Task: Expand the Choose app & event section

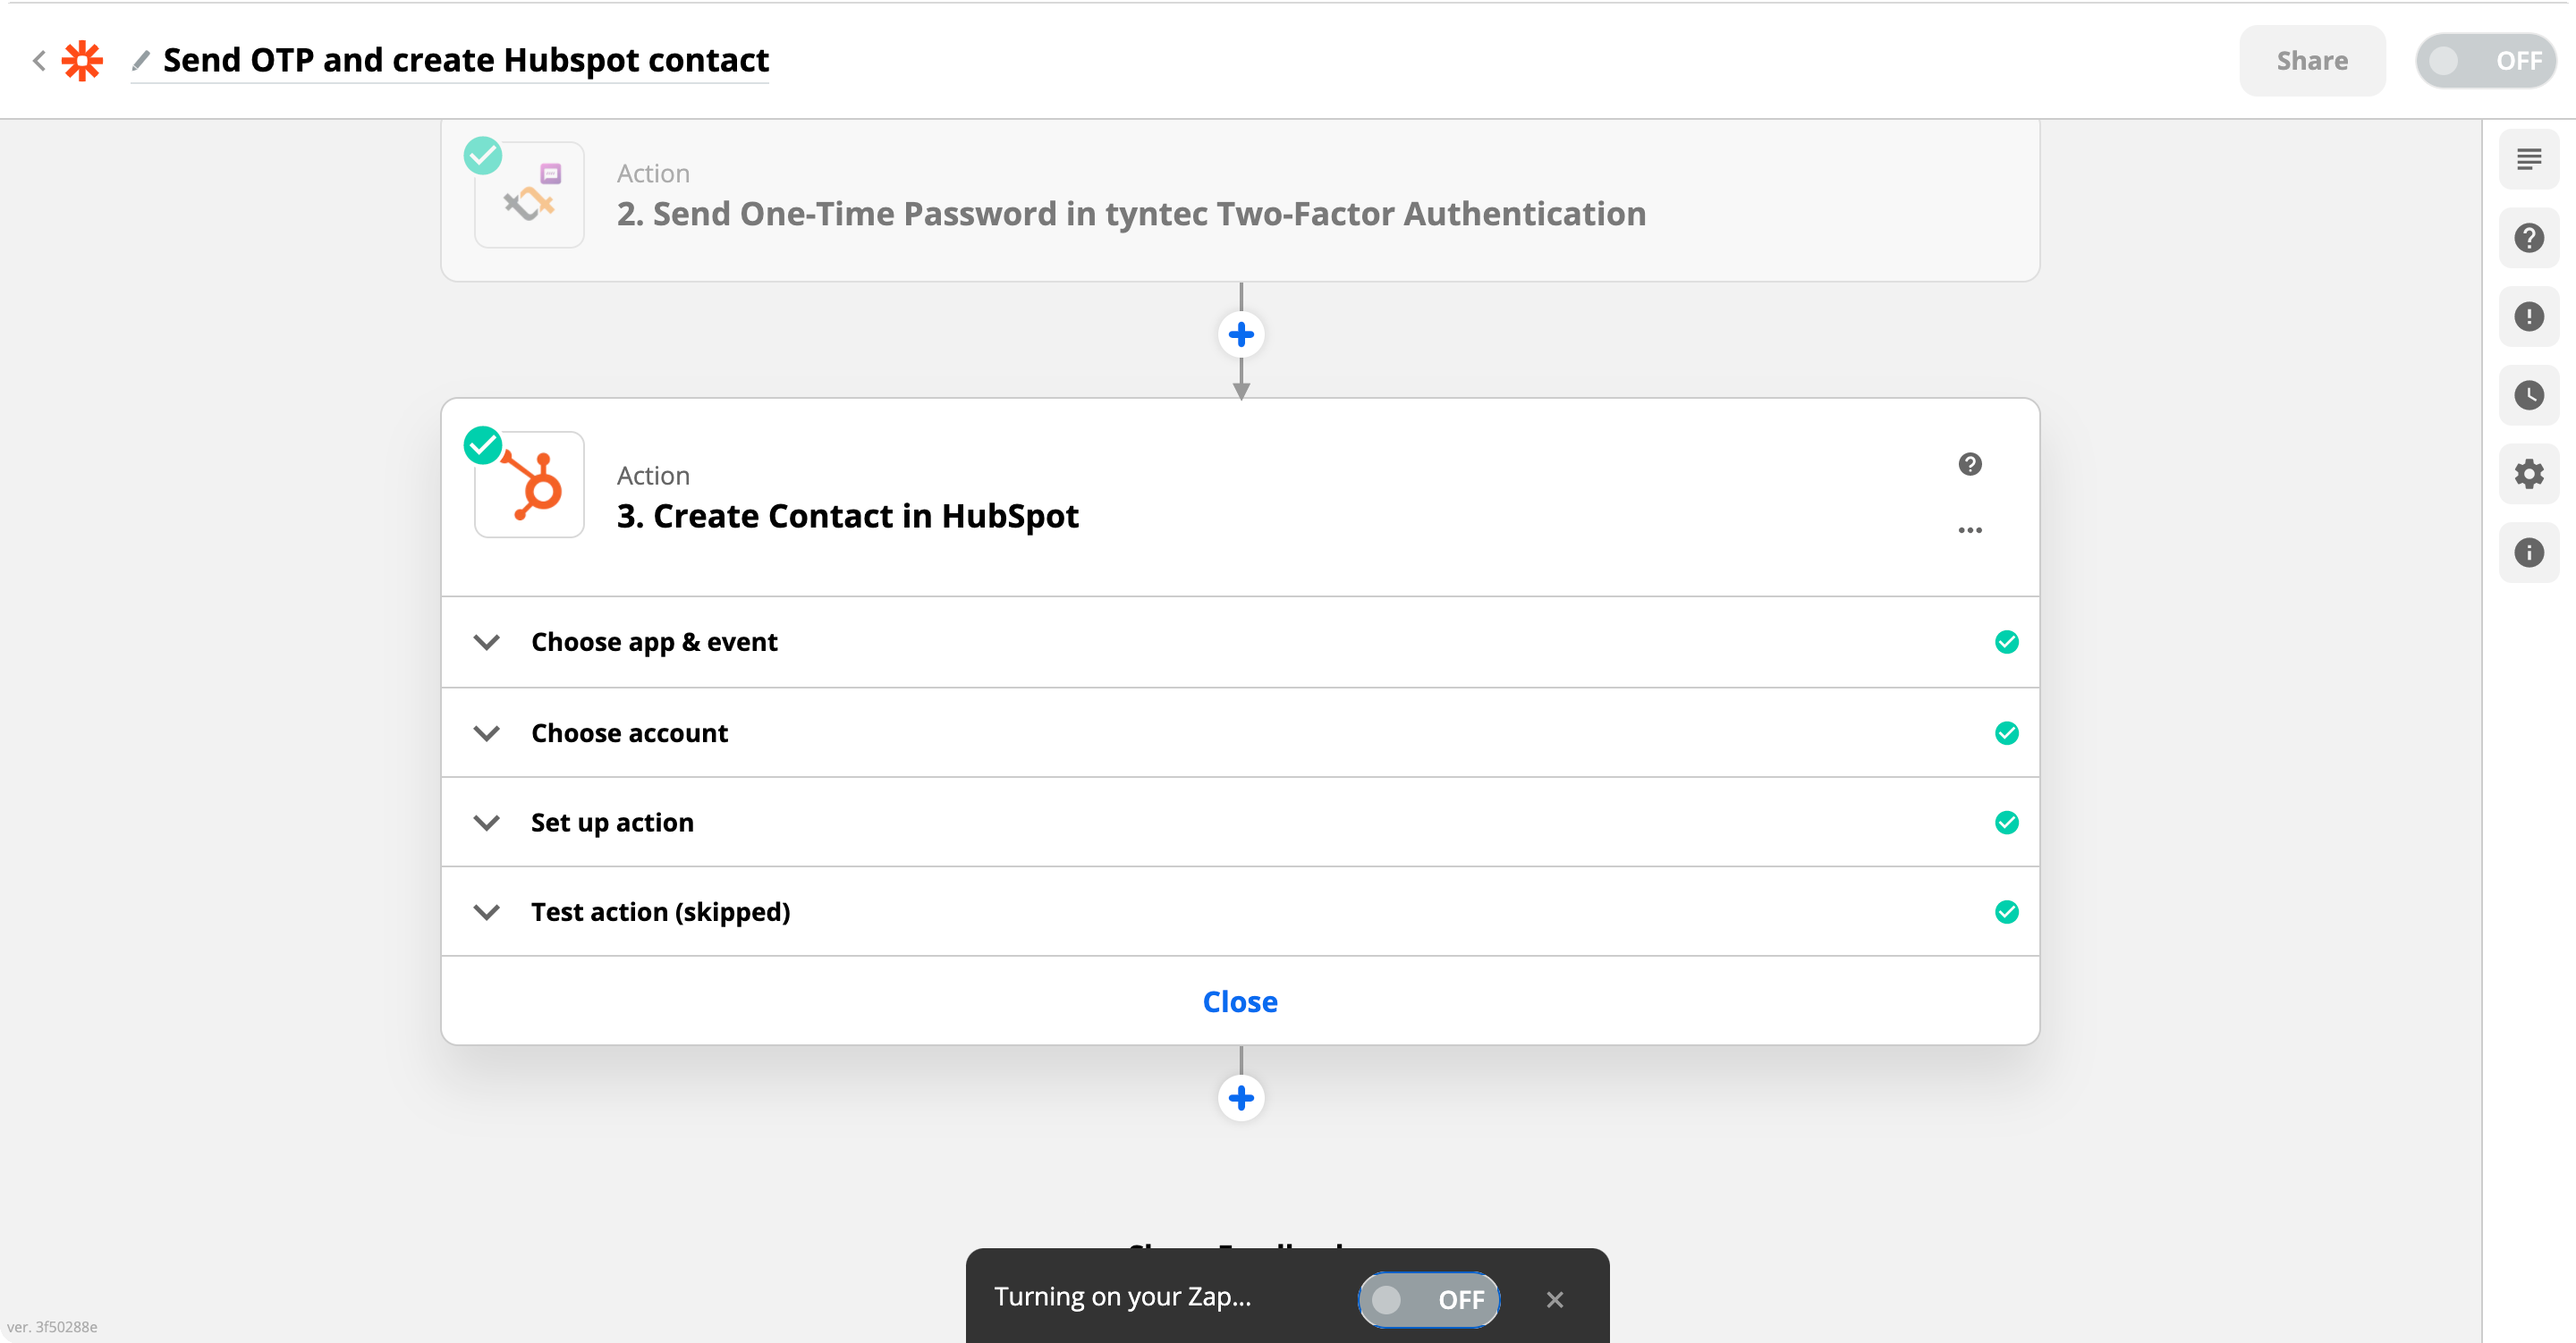Action: point(1240,642)
